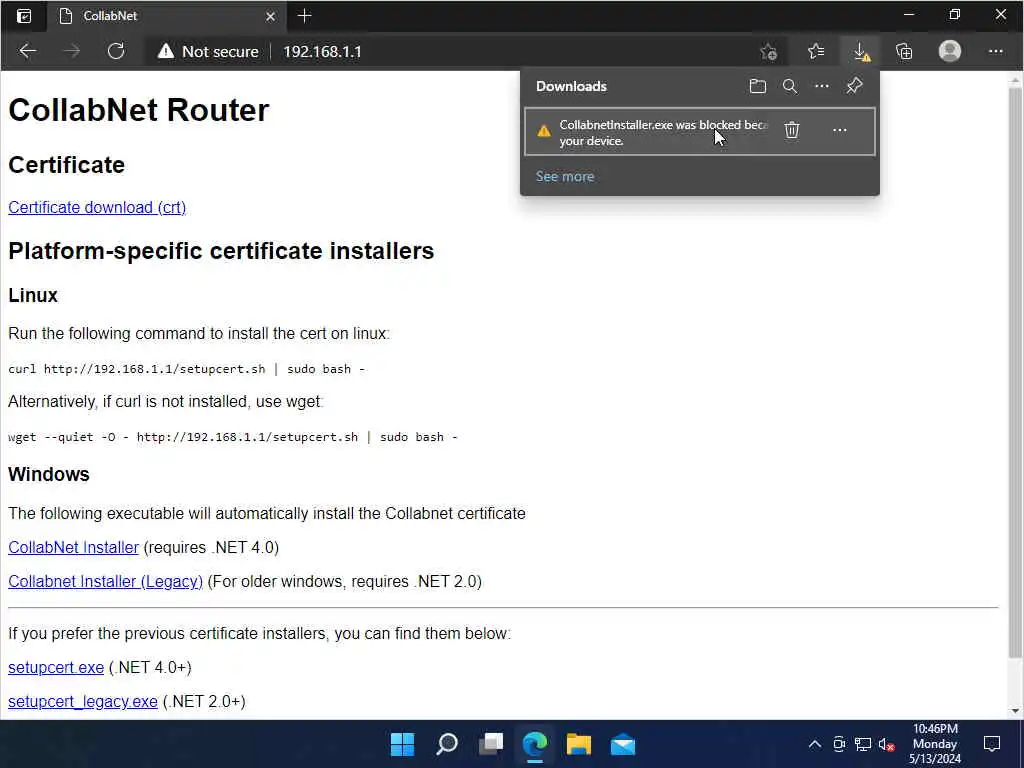Click See more in Downloads panel
The width and height of the screenshot is (1024, 768).
tap(565, 176)
